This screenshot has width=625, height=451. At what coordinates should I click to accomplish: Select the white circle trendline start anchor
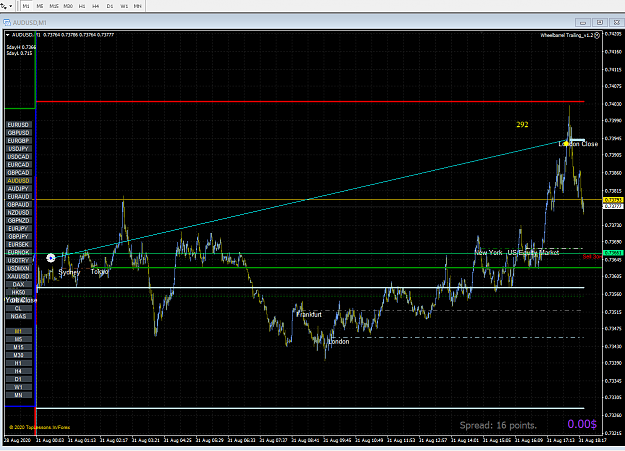(51, 258)
